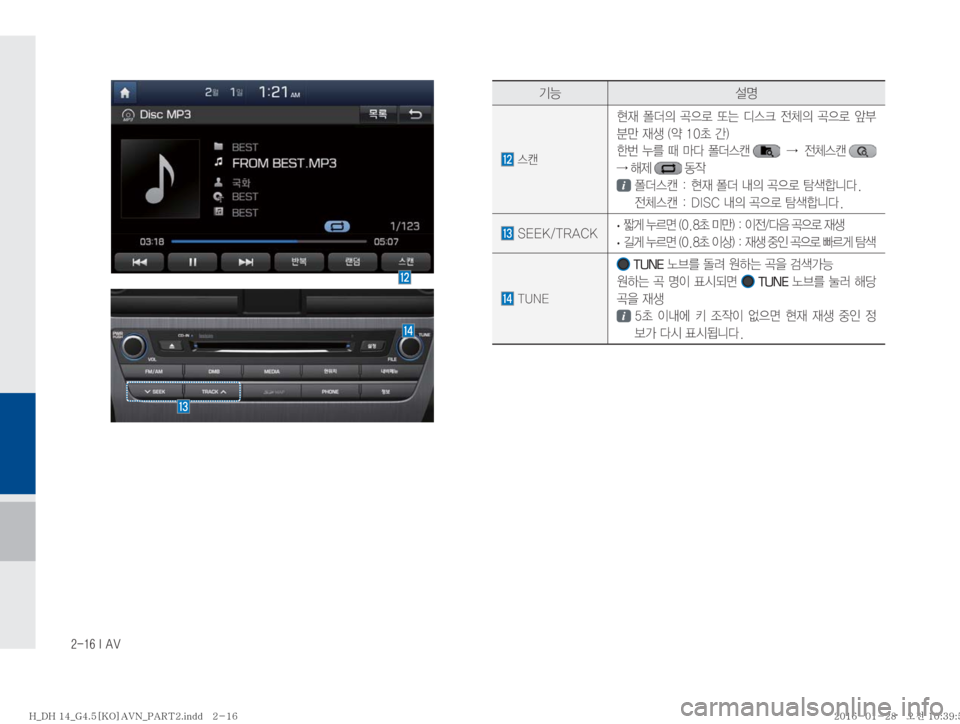Pause the current song
The width and height of the screenshot is (960, 724).
pos(193,262)
